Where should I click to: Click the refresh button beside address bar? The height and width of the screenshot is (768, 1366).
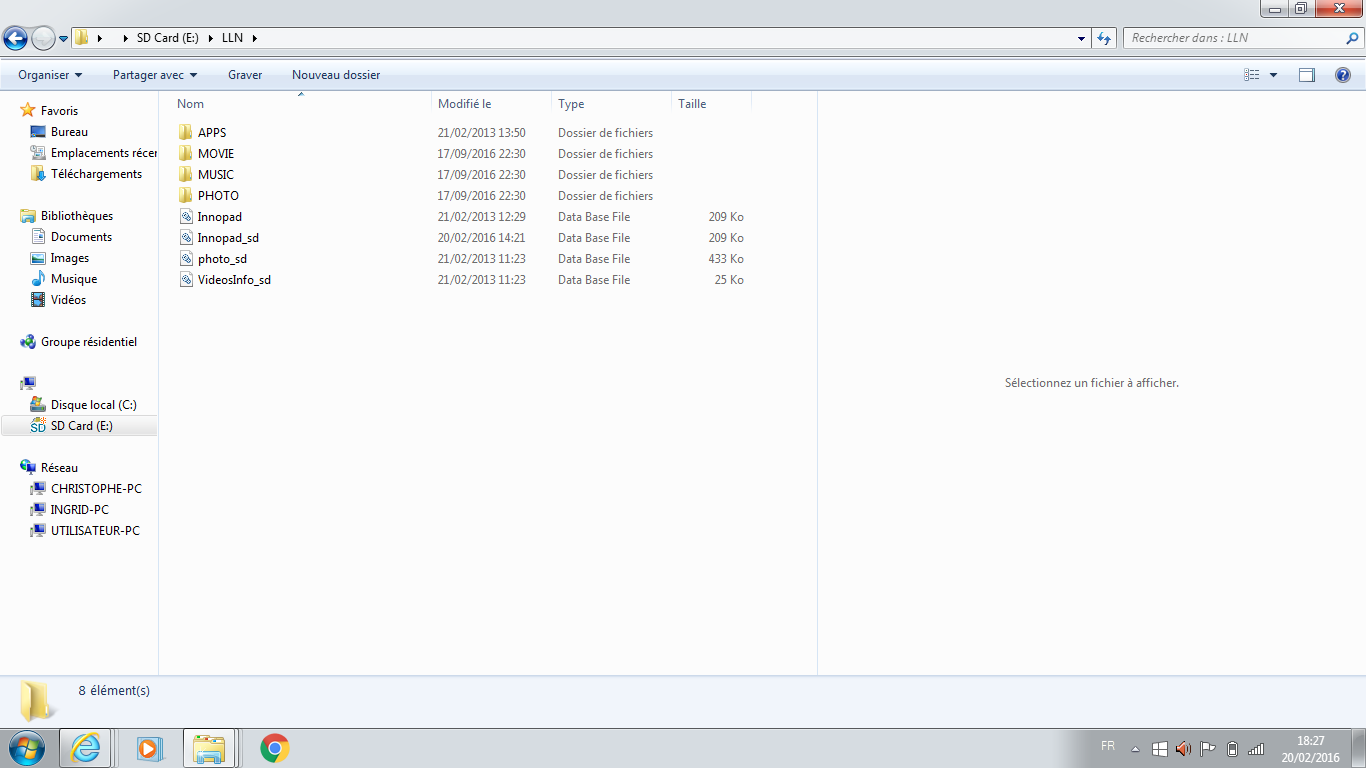[x=1104, y=39]
